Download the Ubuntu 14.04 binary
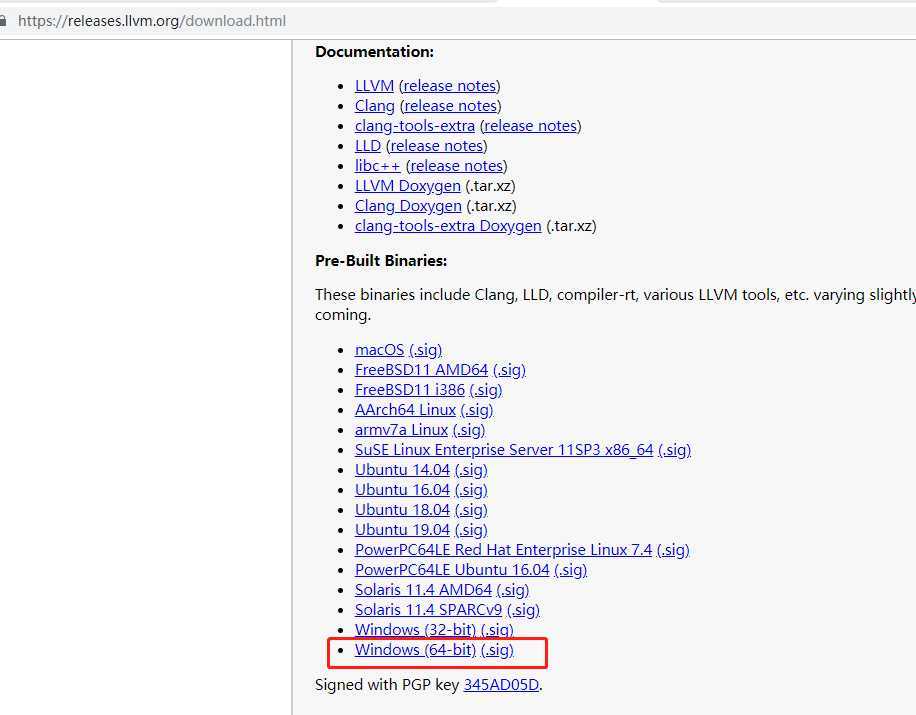This screenshot has width=916, height=715. 403,470
